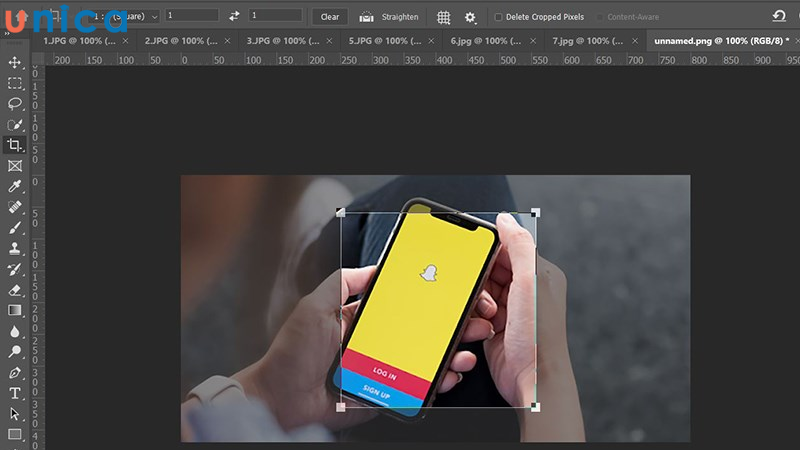This screenshot has width=800, height=450.
Task: Click the top-right crop corner handle
Action: coord(535,212)
